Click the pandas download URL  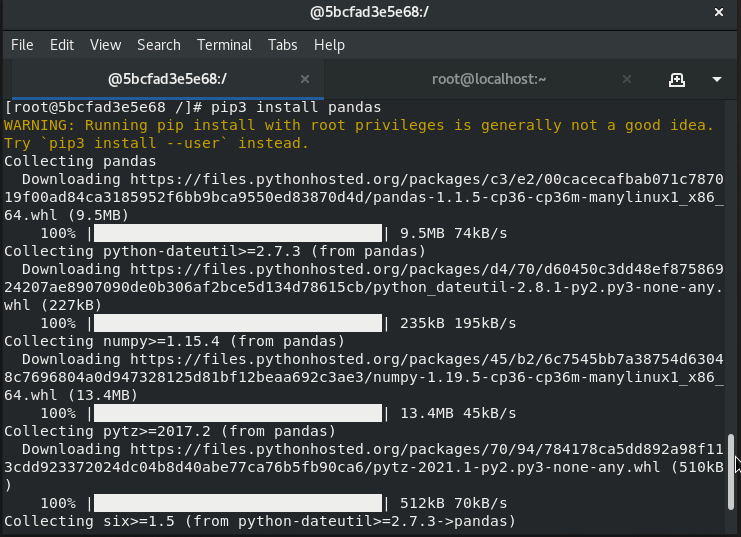point(364,197)
